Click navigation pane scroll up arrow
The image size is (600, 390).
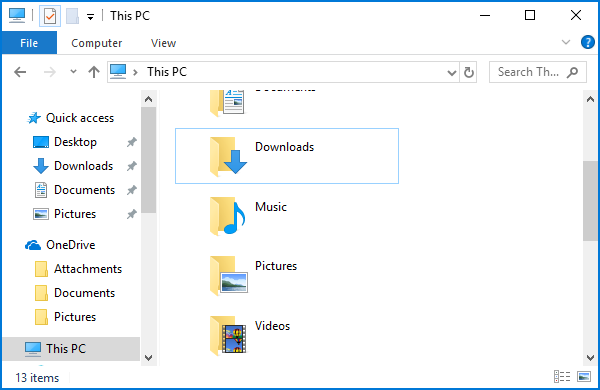[148, 99]
